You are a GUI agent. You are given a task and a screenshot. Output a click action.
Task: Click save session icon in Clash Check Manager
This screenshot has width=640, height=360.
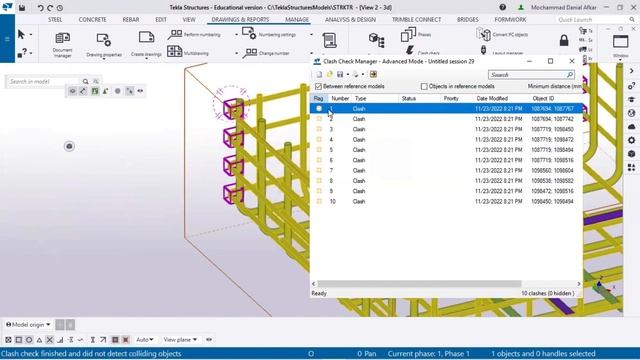[x=340, y=74]
